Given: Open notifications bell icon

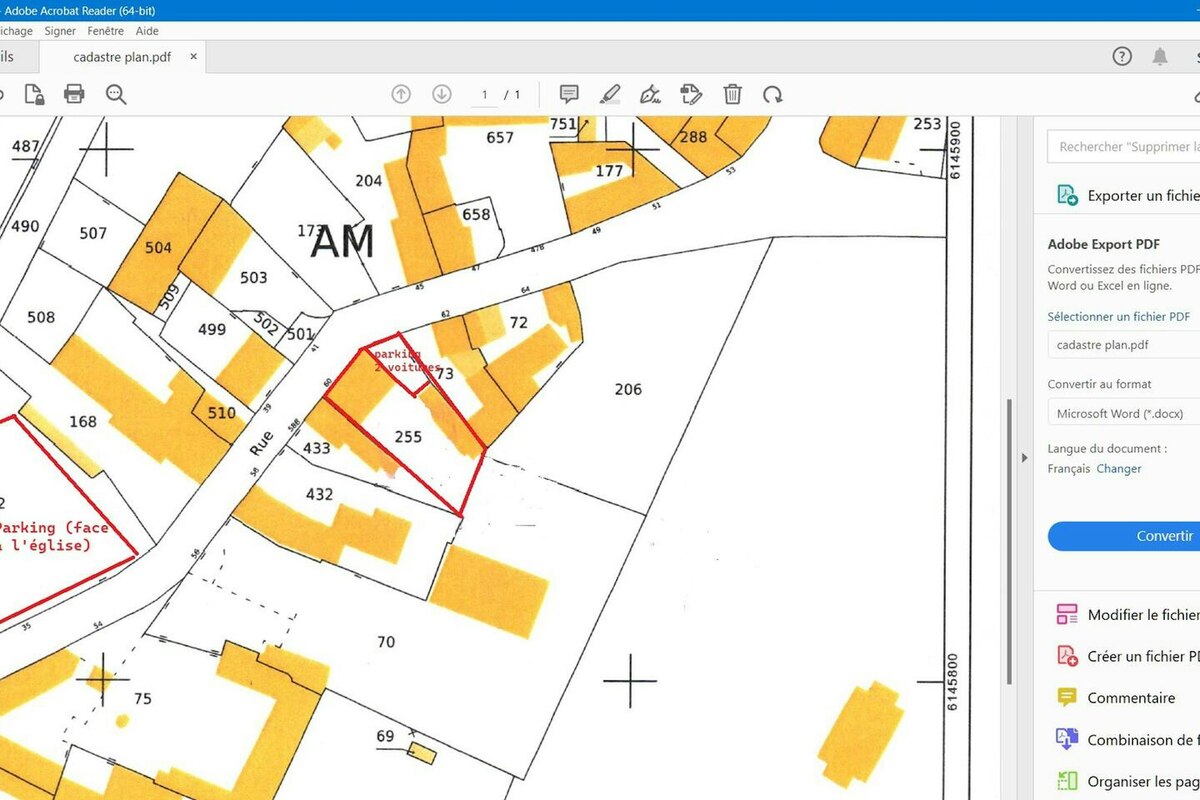Looking at the screenshot, I should [1160, 57].
